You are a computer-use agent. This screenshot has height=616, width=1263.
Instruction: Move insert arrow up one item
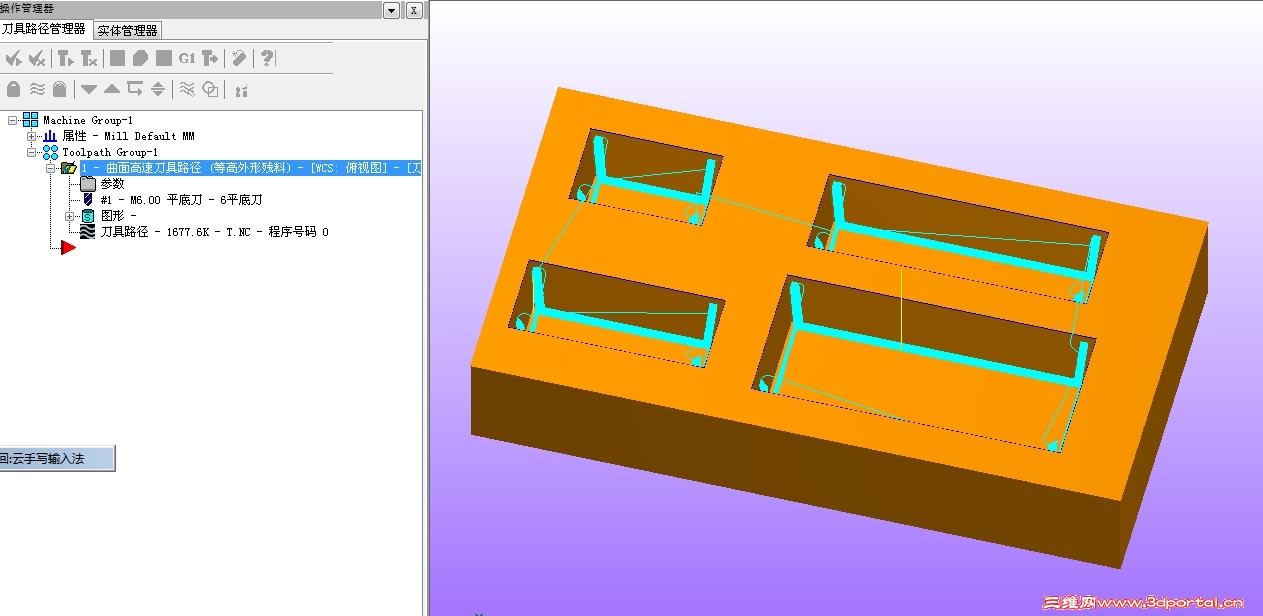pos(112,89)
